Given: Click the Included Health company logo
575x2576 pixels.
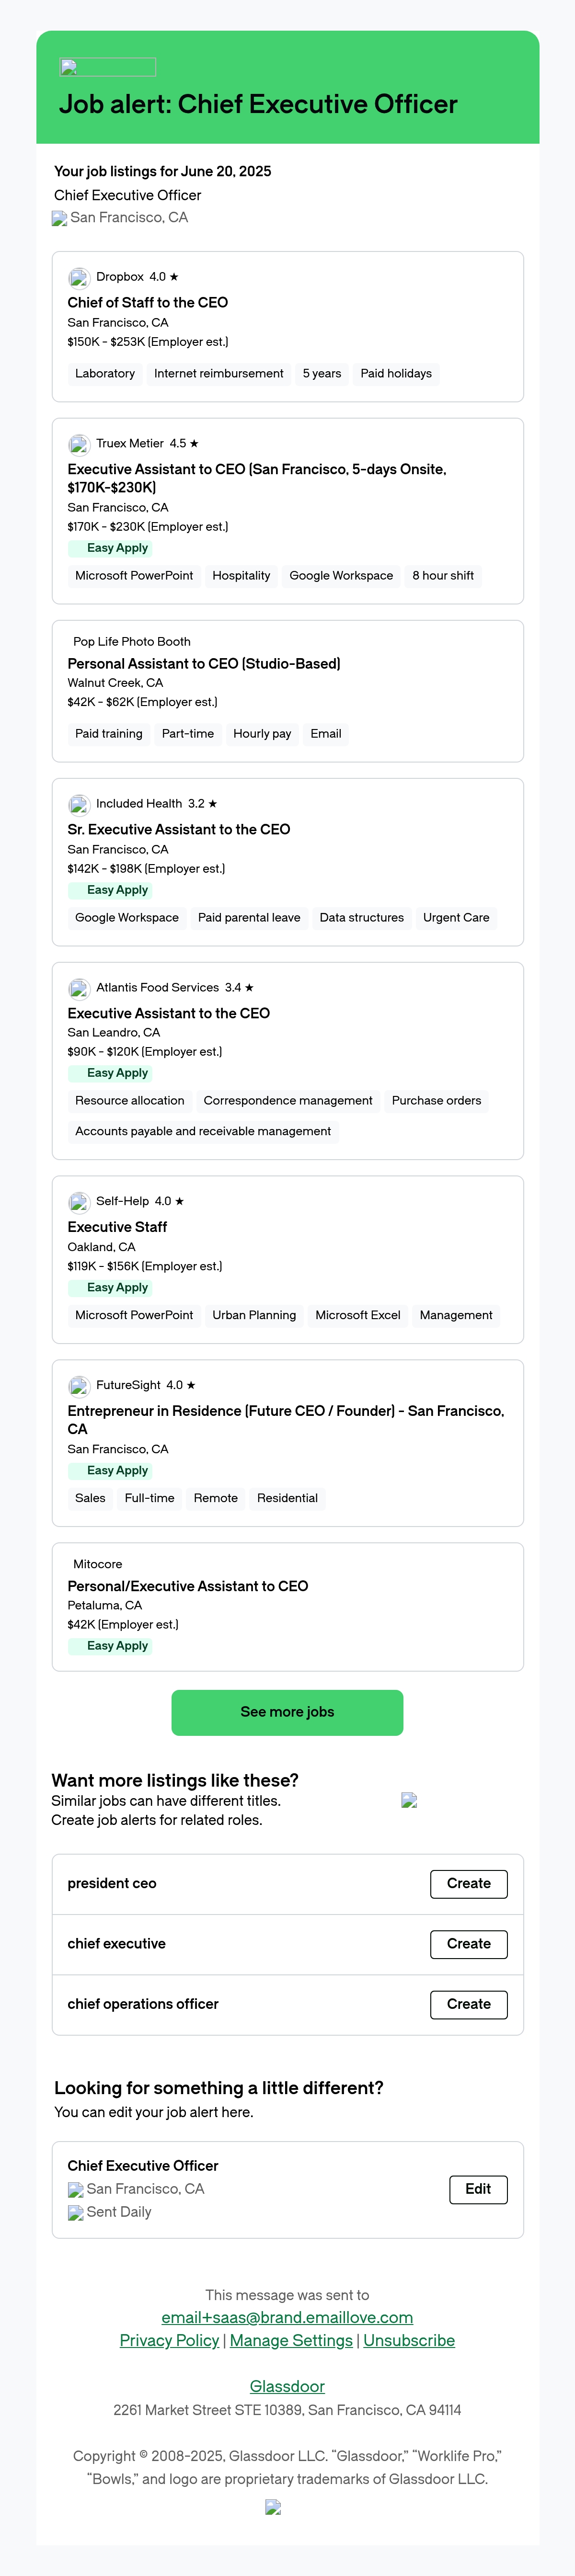Looking at the screenshot, I should [x=79, y=804].
